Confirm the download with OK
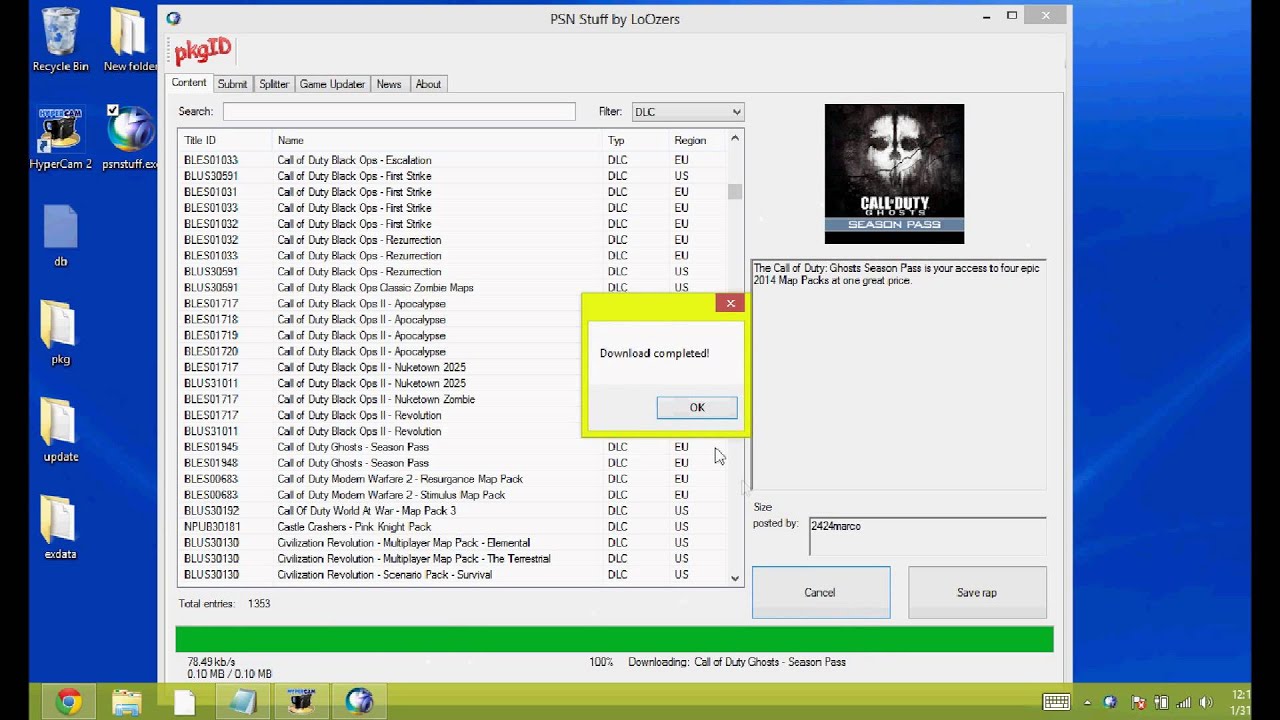The height and width of the screenshot is (720, 1280). (697, 407)
